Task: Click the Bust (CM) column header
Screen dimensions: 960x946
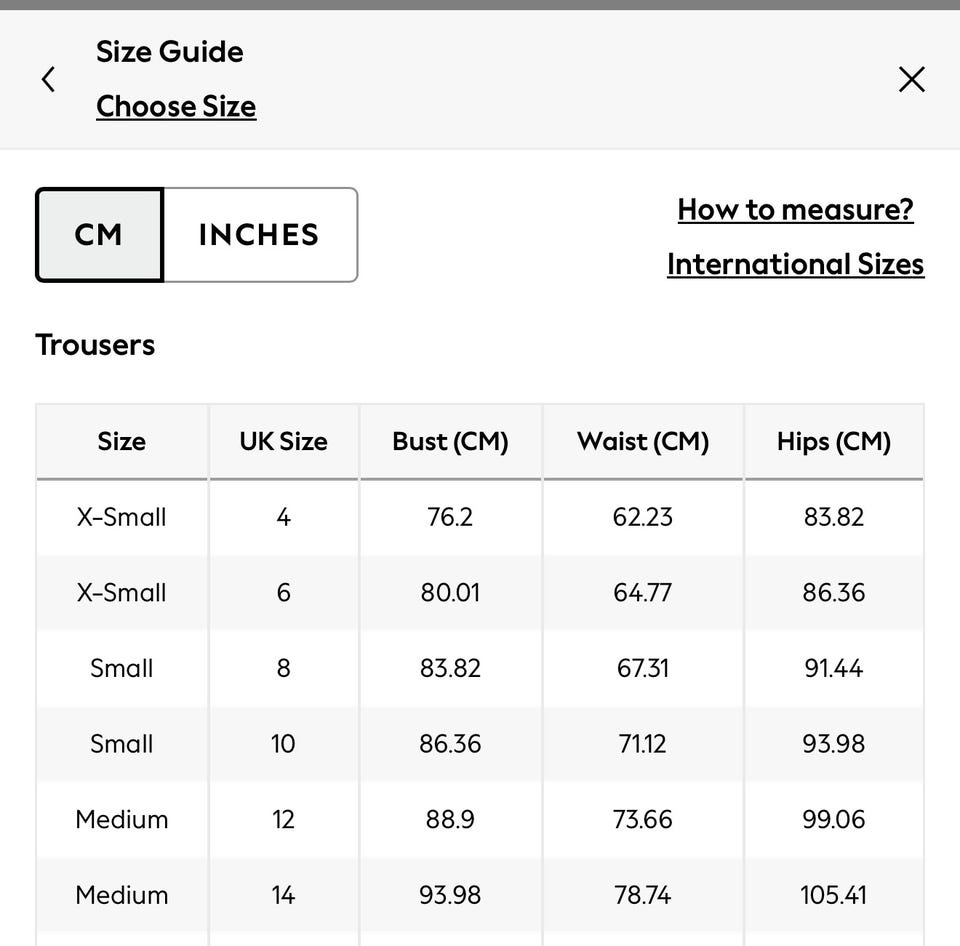Action: pyautogui.click(x=450, y=441)
